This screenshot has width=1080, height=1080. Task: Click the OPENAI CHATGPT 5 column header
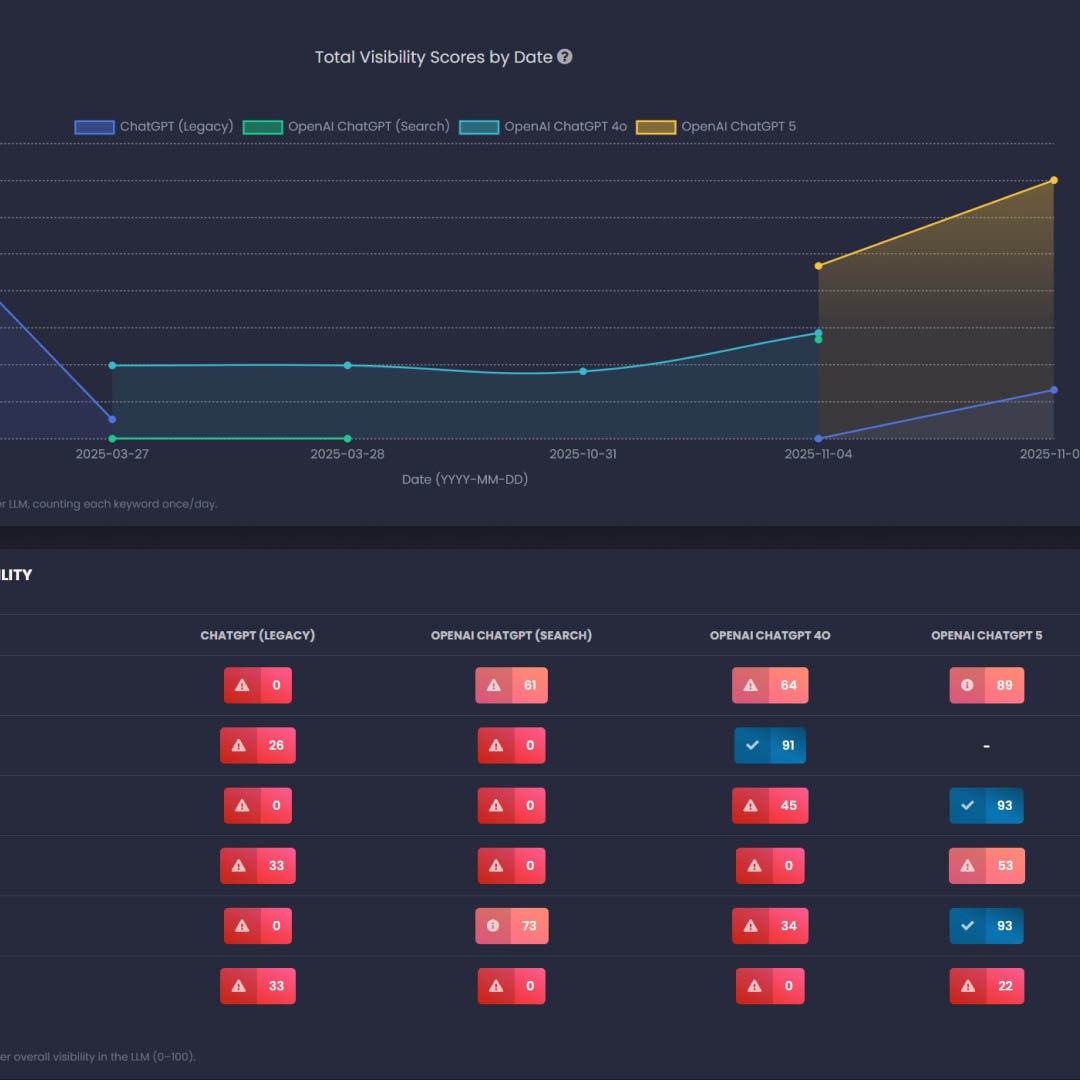pyautogui.click(x=986, y=635)
